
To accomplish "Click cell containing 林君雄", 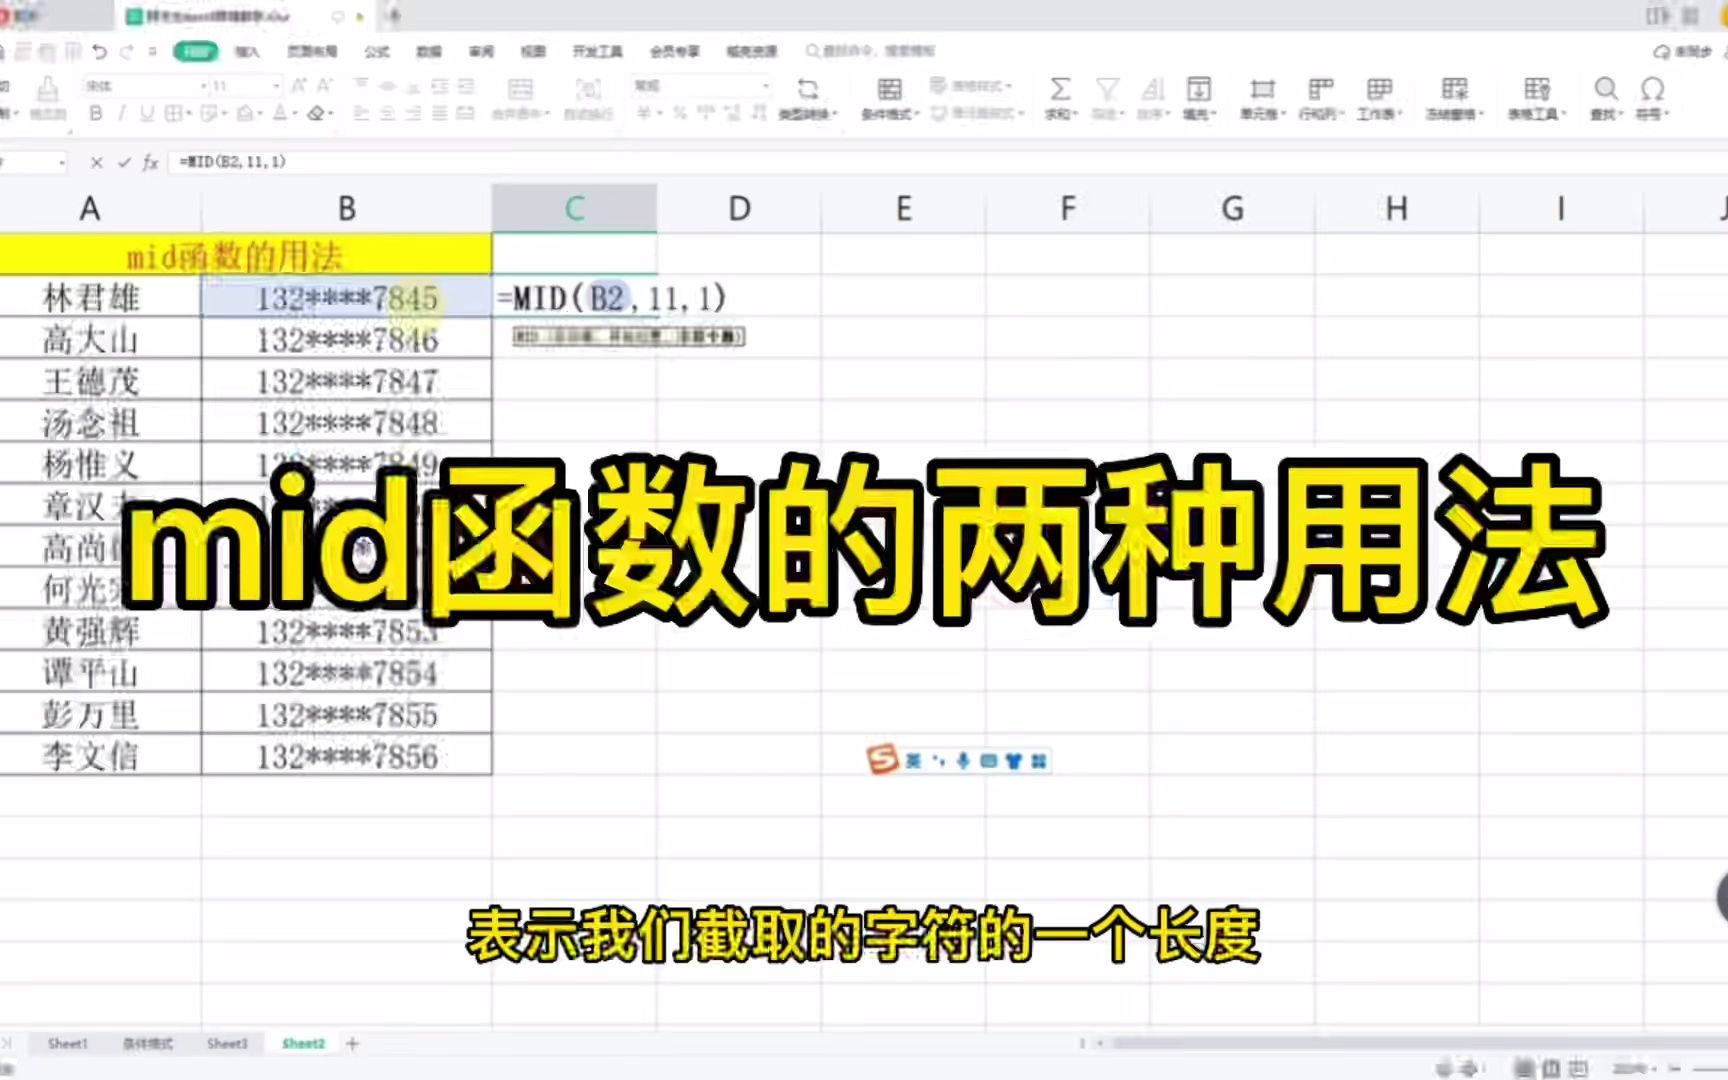I will (100, 297).
